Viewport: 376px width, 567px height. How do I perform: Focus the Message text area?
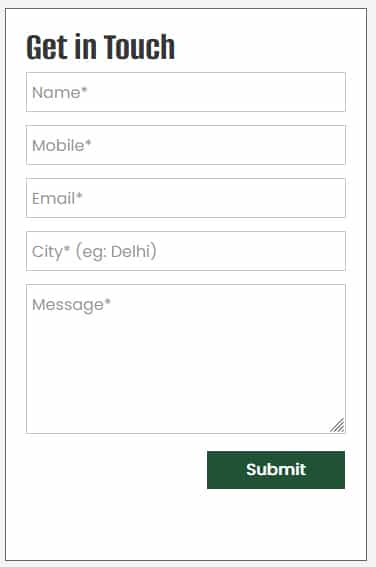point(186,359)
